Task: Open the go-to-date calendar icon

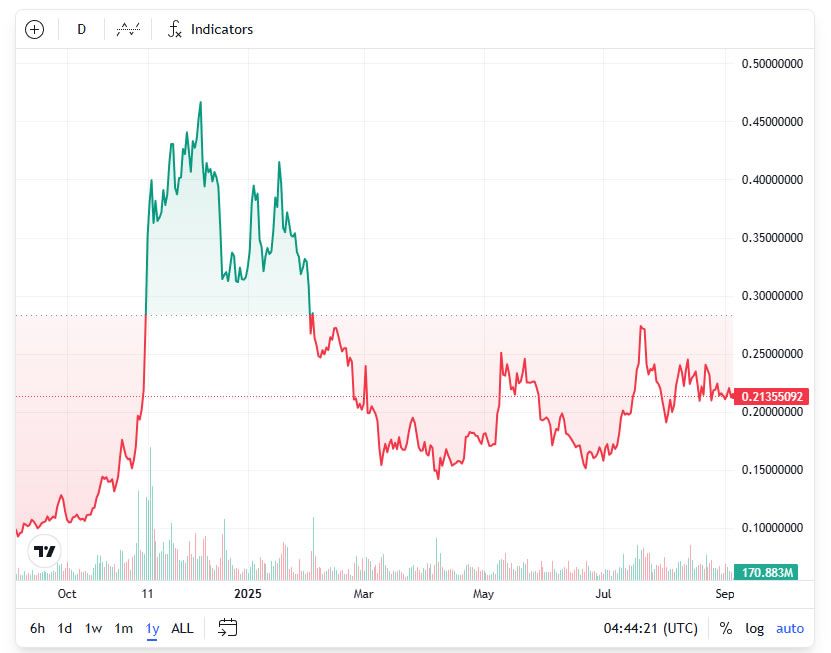Action: (228, 628)
